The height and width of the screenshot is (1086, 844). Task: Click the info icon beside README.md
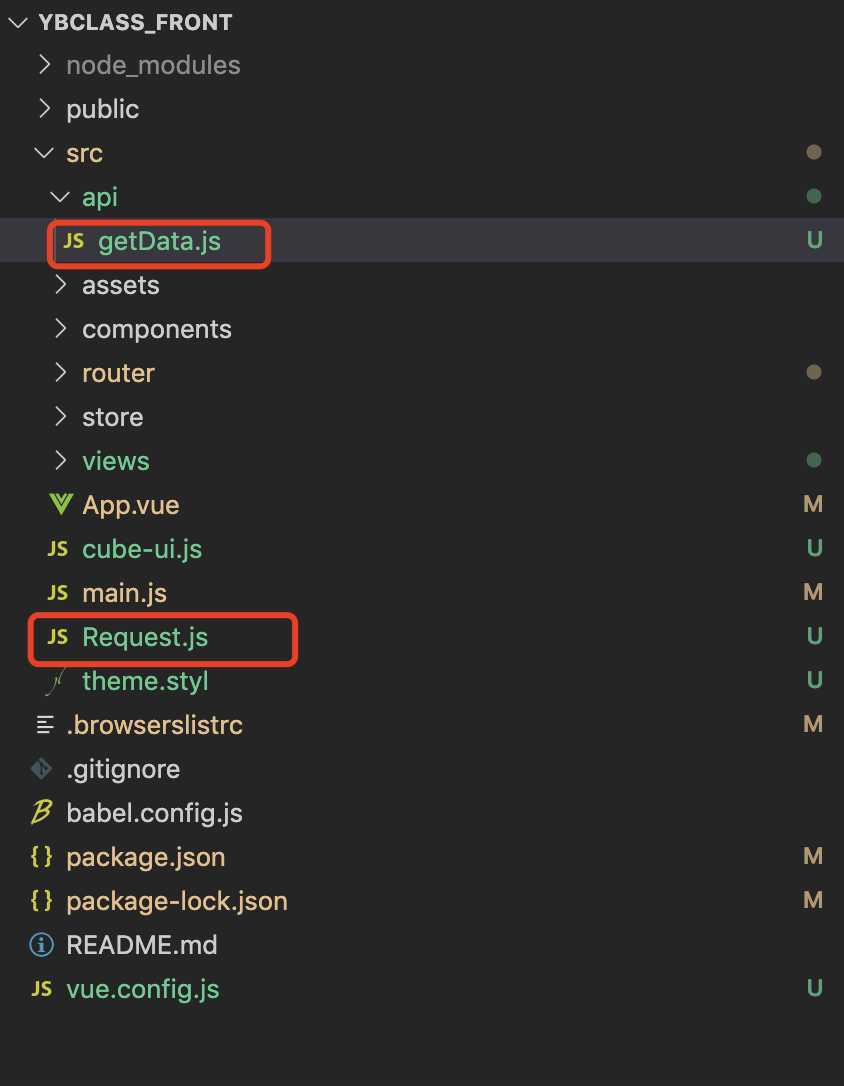42,945
